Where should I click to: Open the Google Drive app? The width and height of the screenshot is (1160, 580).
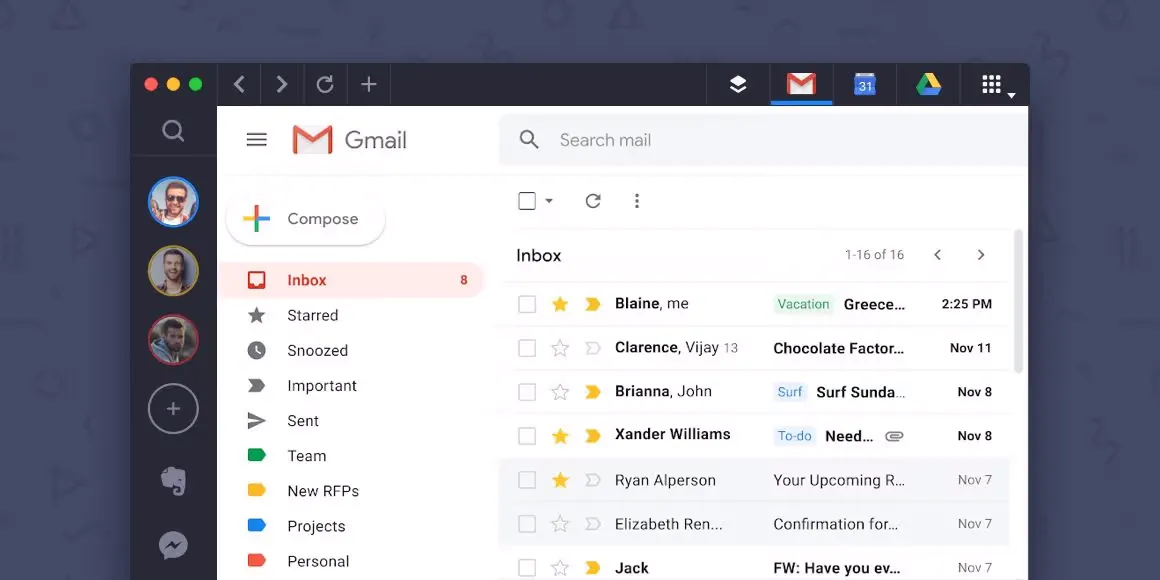point(929,85)
